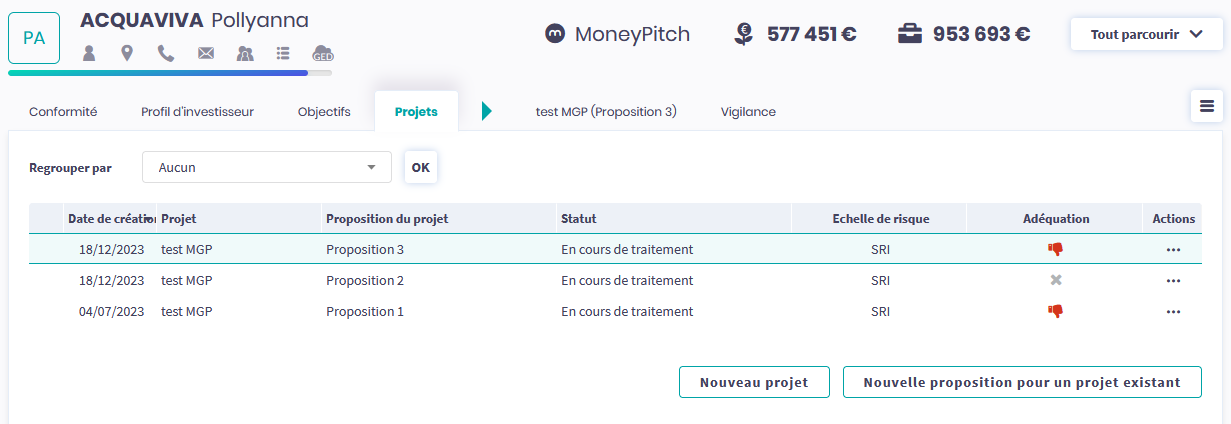Click the hamburger menu icon at right

pyautogui.click(x=1207, y=106)
